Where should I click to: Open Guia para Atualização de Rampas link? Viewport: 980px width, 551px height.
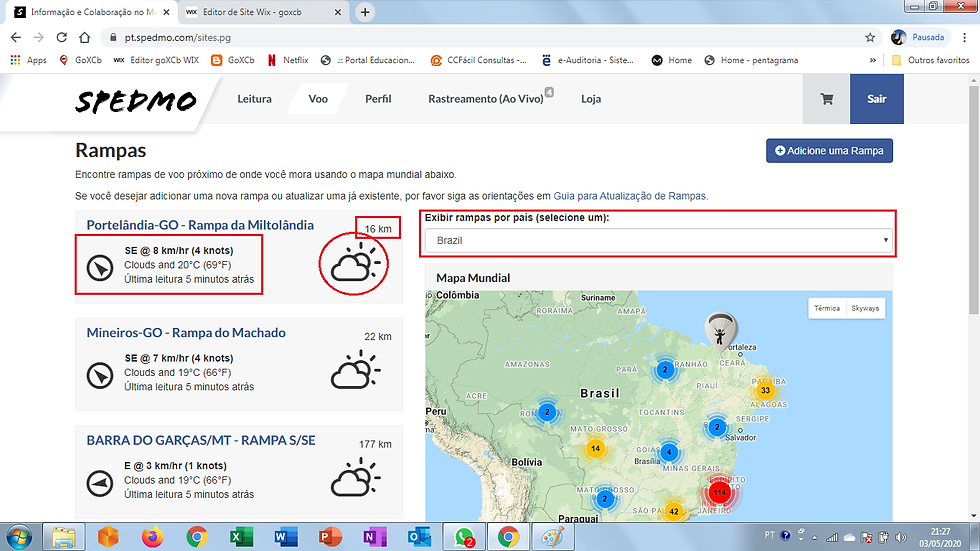pos(631,196)
